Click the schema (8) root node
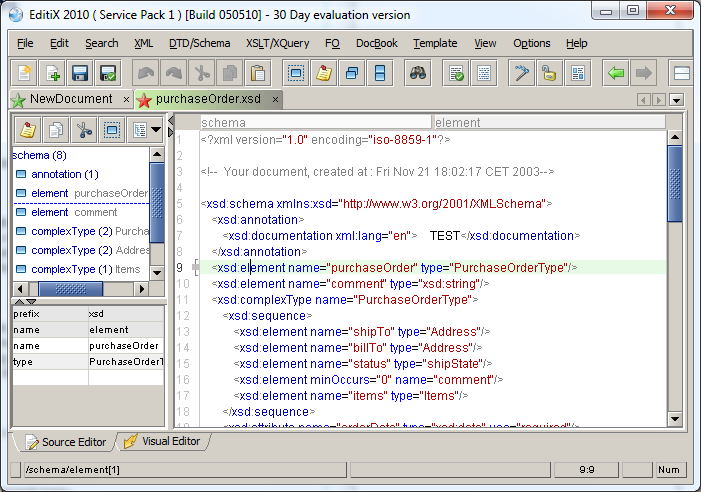 pyautogui.click(x=39, y=156)
